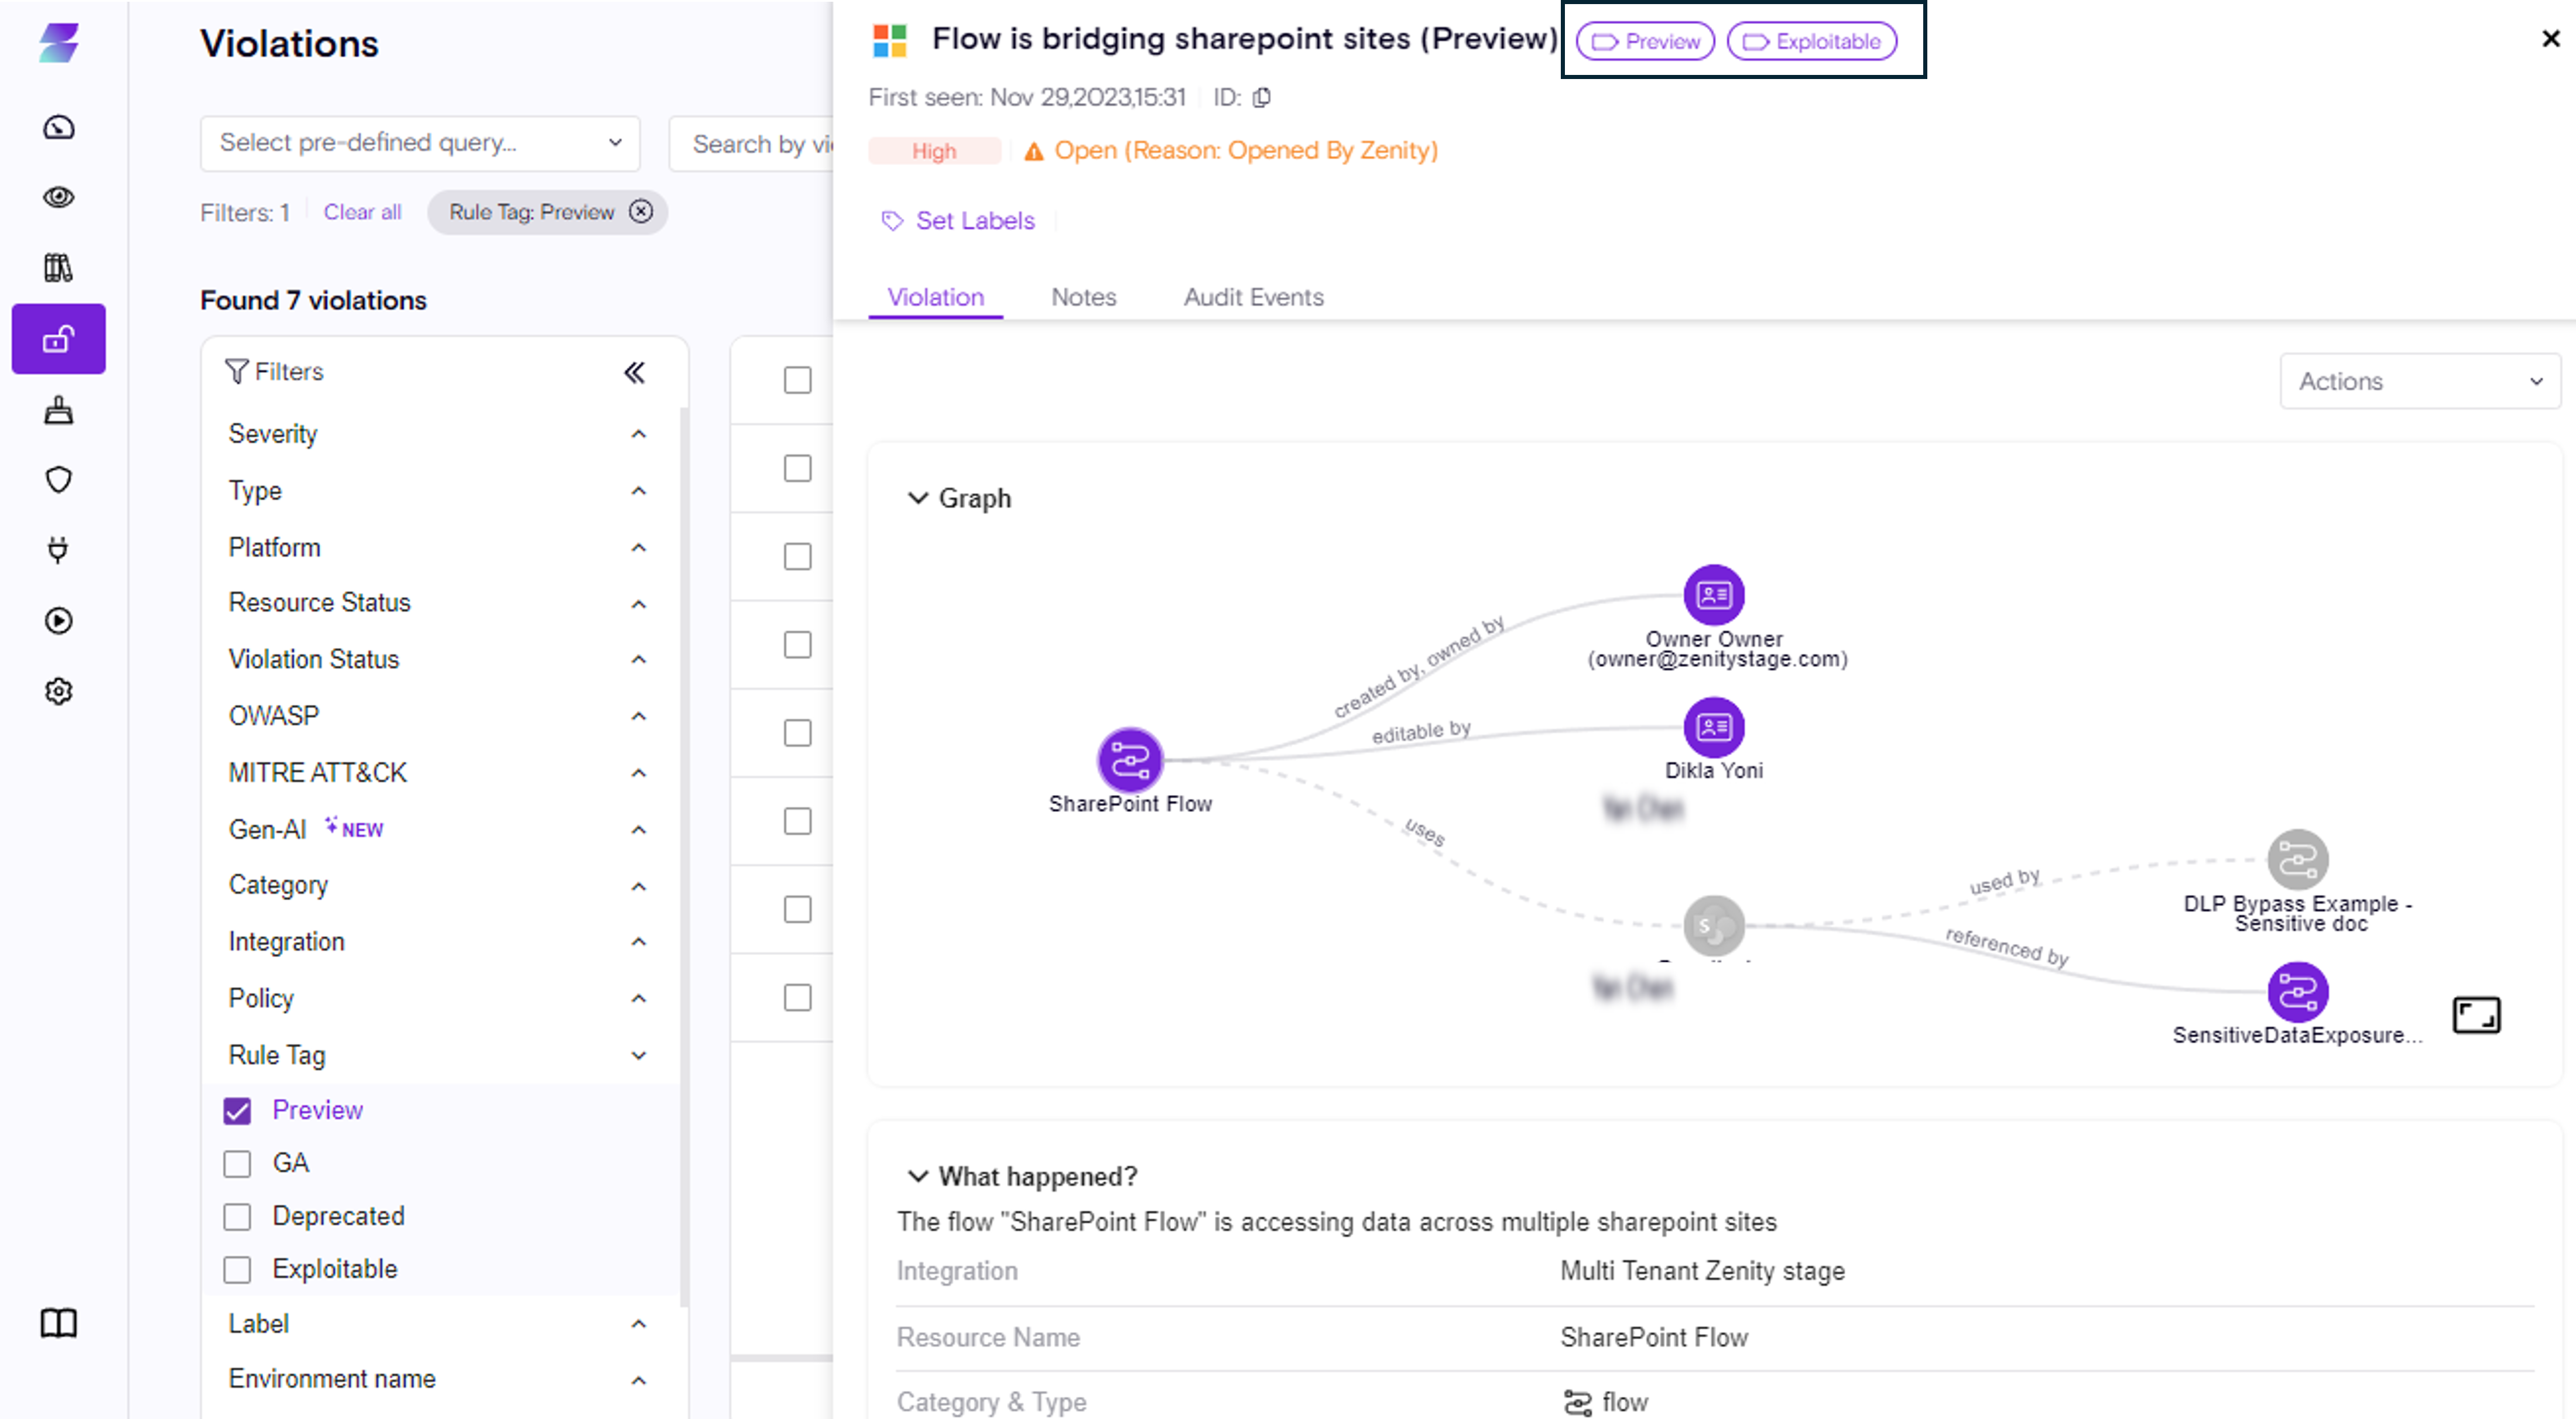This screenshot has height=1419, width=2576.
Task: Check the Deprecated rule tag checkbox
Action: point(237,1216)
